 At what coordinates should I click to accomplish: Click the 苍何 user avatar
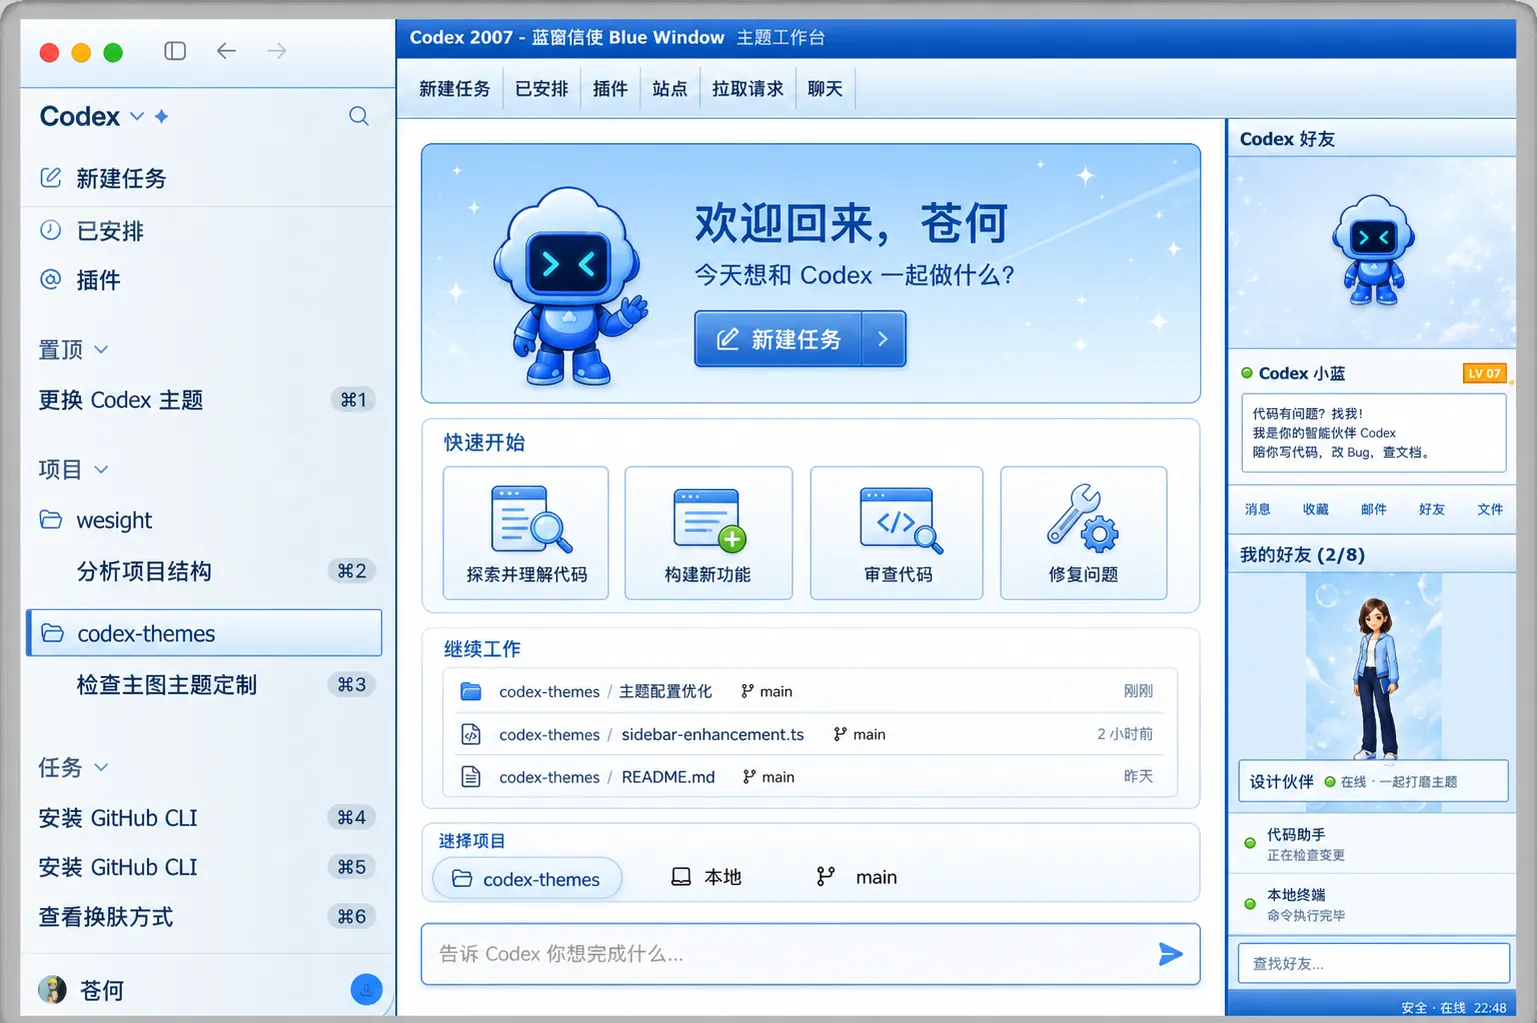click(52, 990)
